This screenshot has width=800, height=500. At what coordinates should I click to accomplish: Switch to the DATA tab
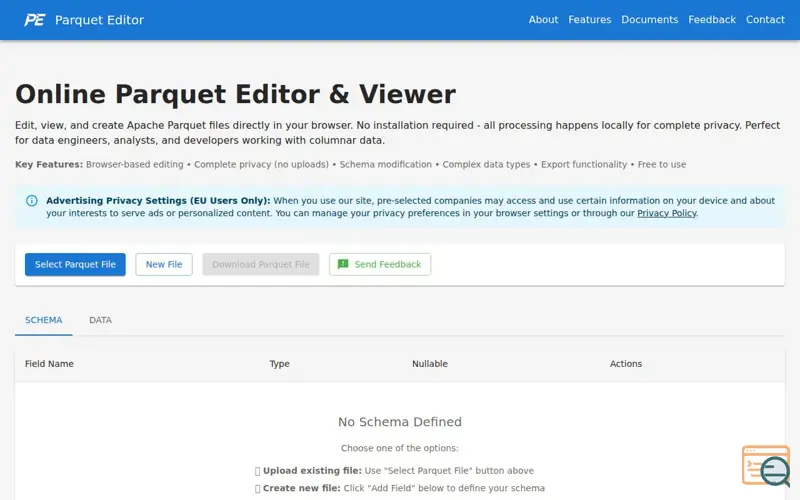[x=100, y=320]
